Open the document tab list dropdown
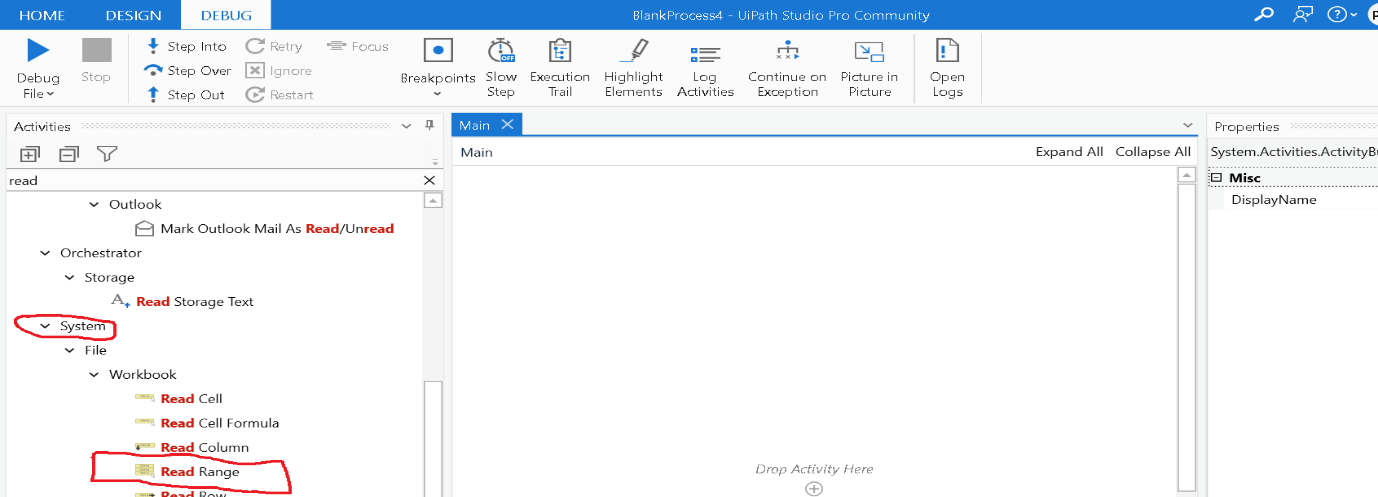1378x497 pixels. [x=1188, y=126]
